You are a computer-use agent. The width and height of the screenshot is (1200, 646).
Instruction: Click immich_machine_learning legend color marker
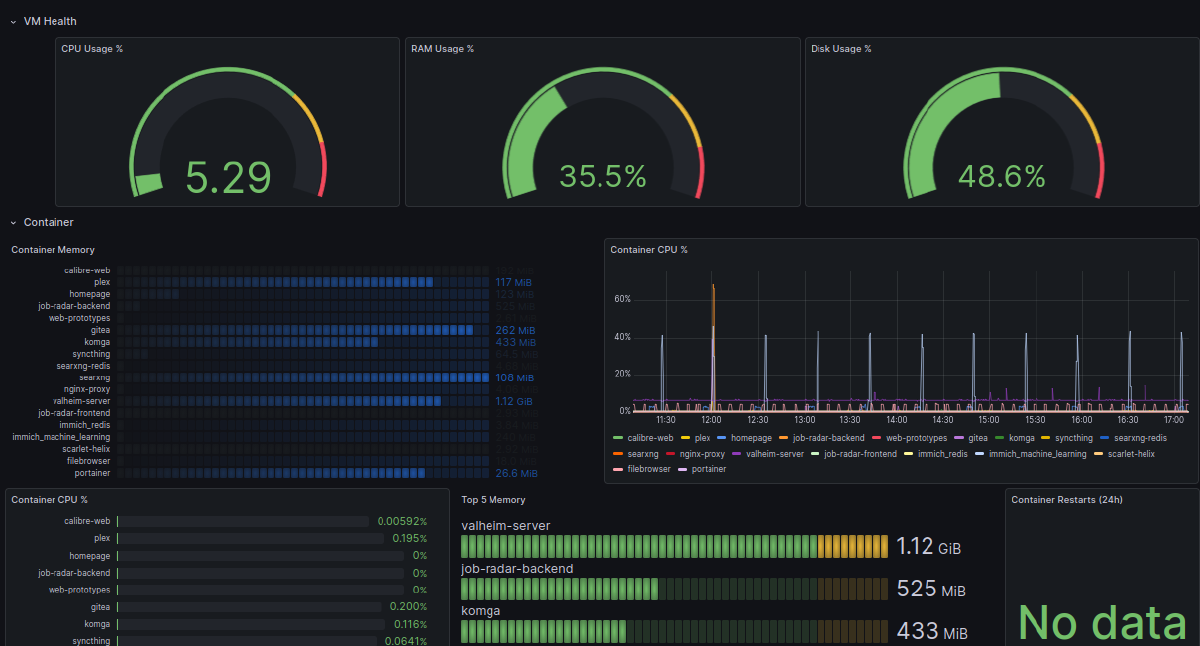tap(981, 454)
